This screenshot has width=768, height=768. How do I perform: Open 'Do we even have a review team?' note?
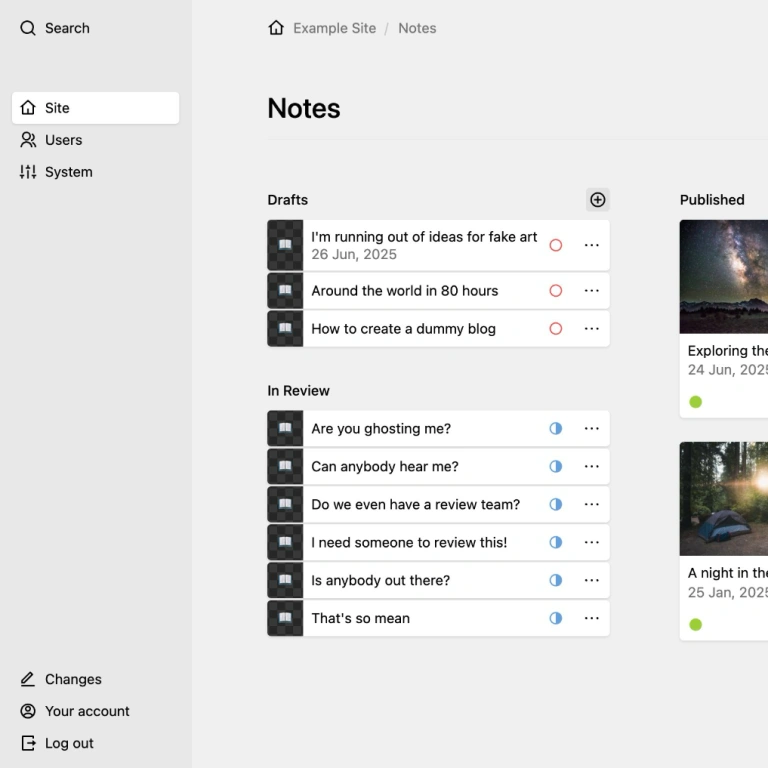click(415, 504)
